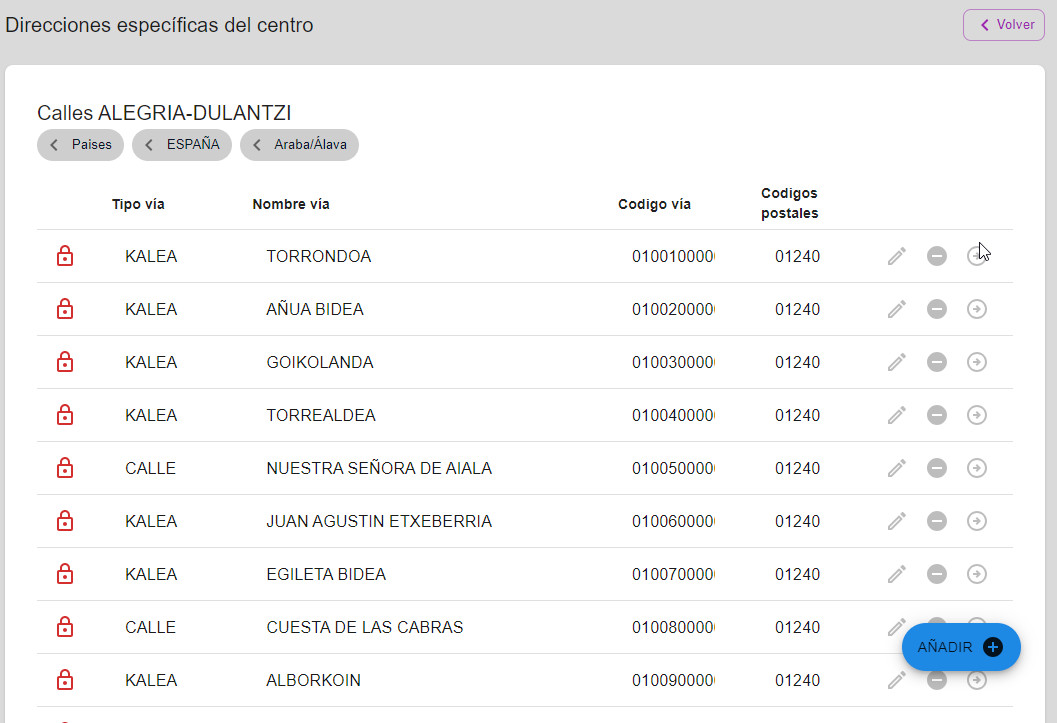Click the Volver button
The width and height of the screenshot is (1057, 723).
point(1004,25)
